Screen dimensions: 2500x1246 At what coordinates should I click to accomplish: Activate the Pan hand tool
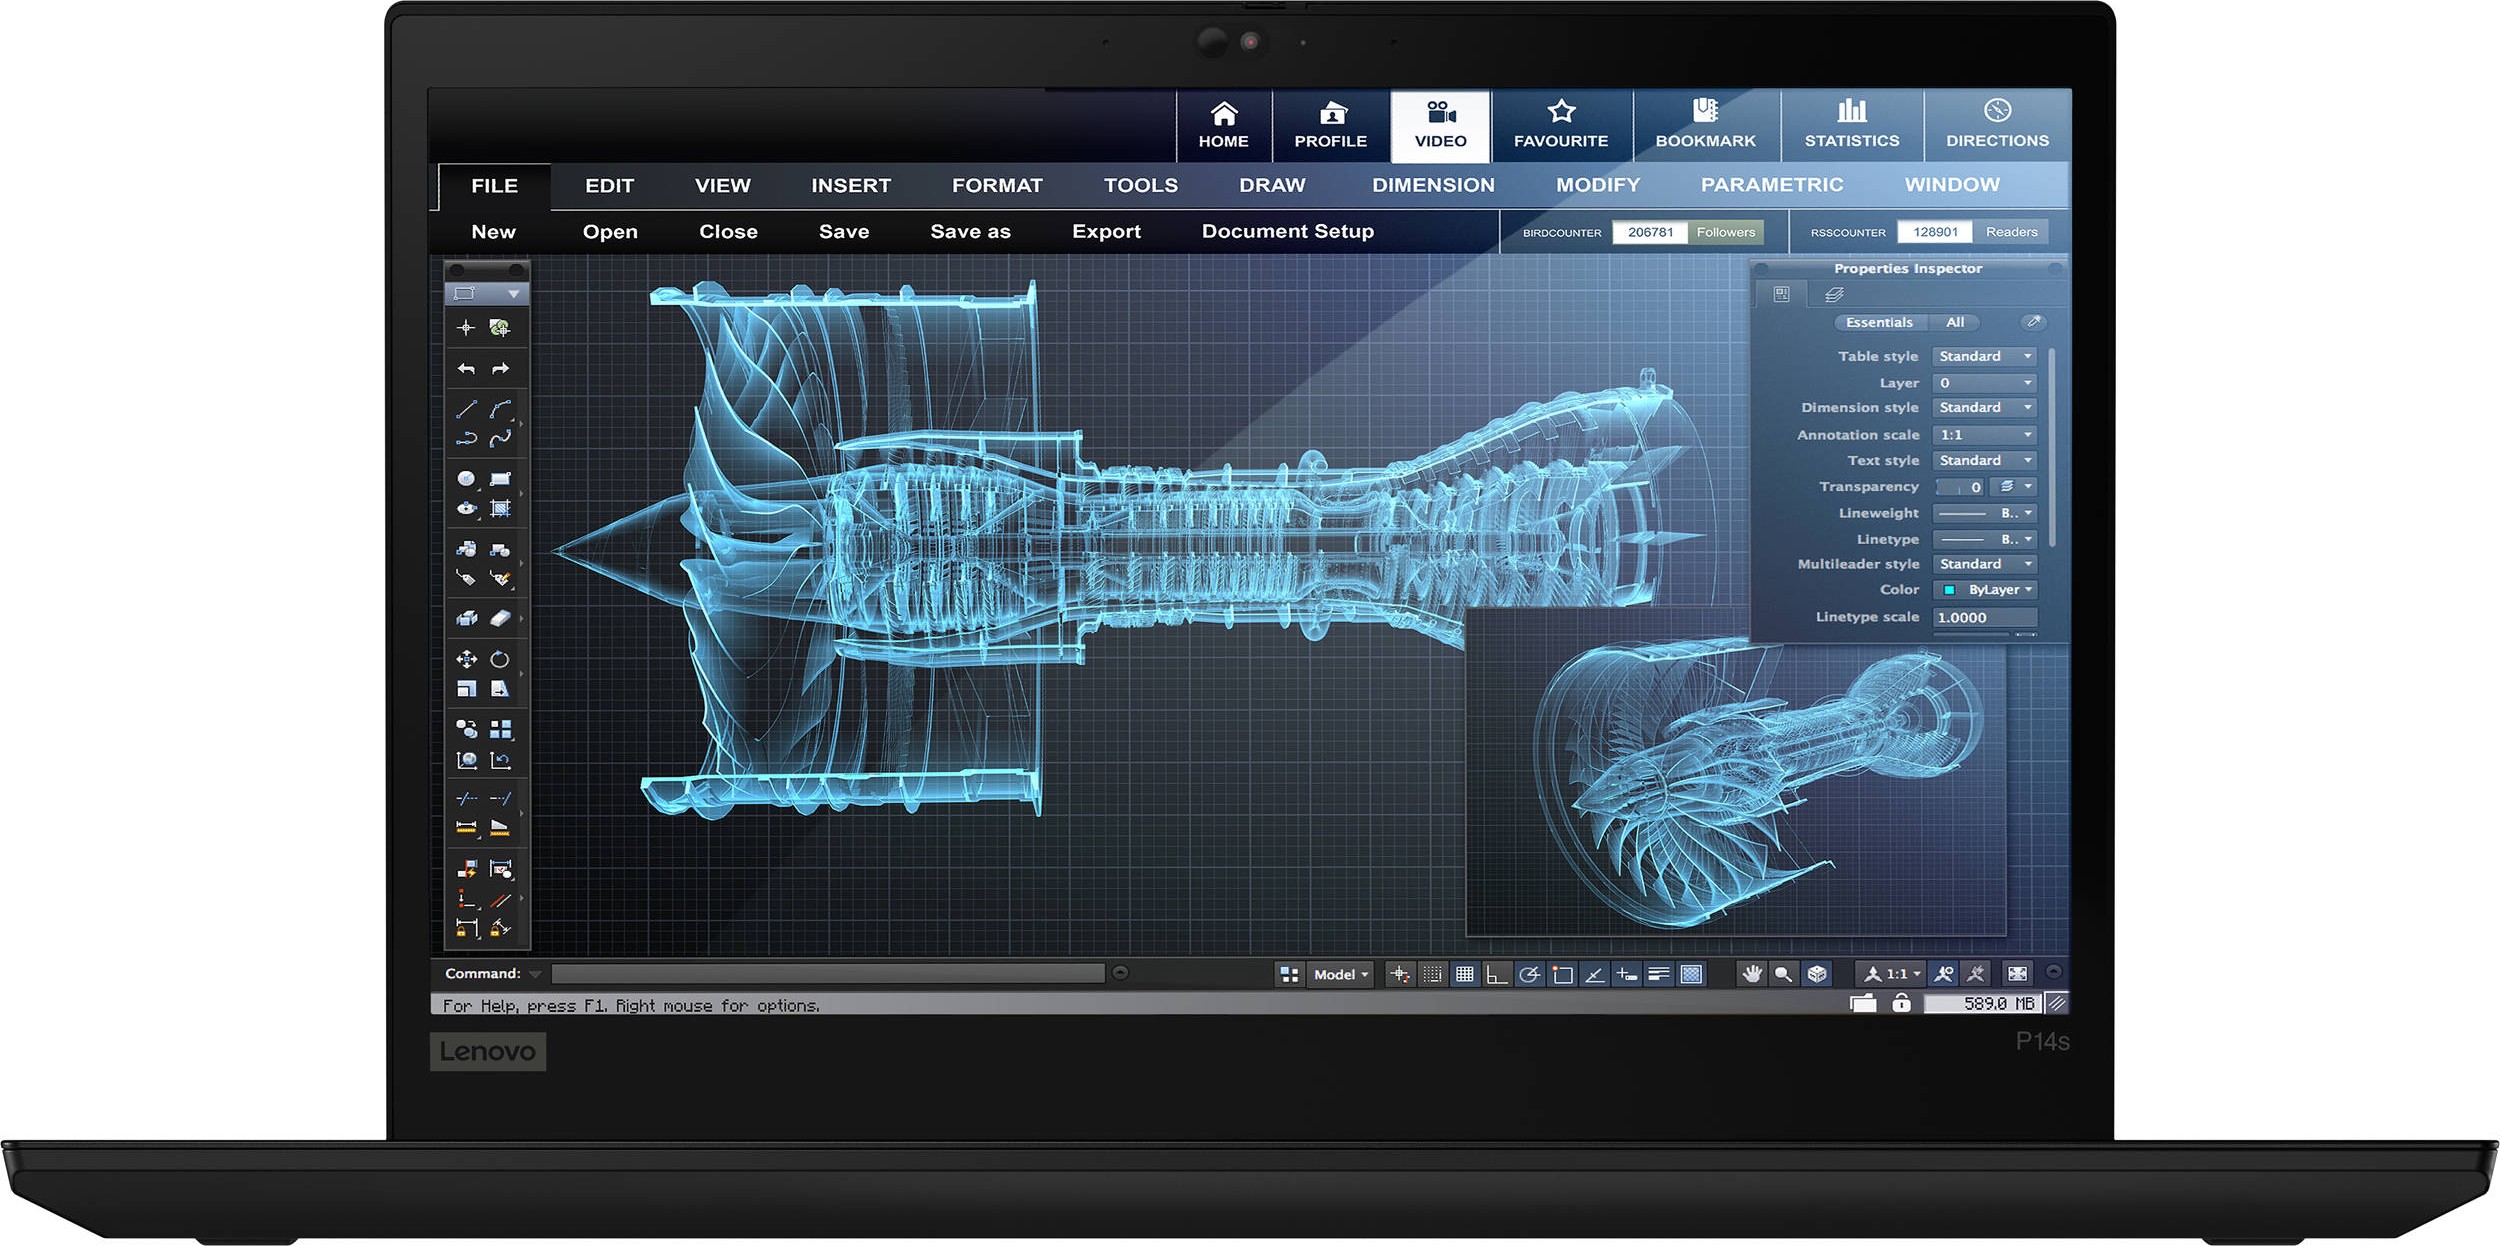tap(1751, 974)
